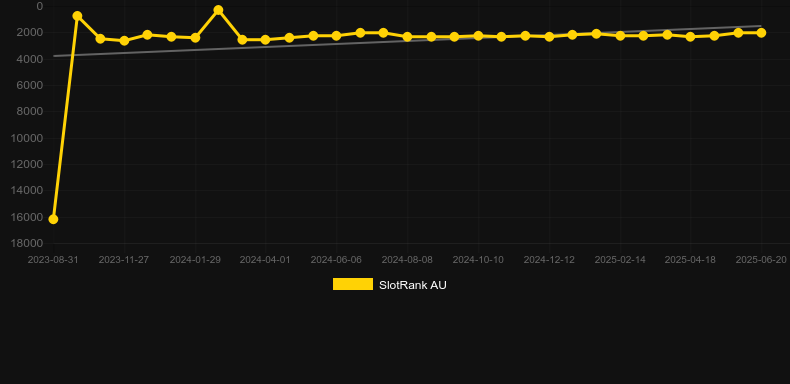
Task: Click the data point above 2024-04-01
Action: 266,39
